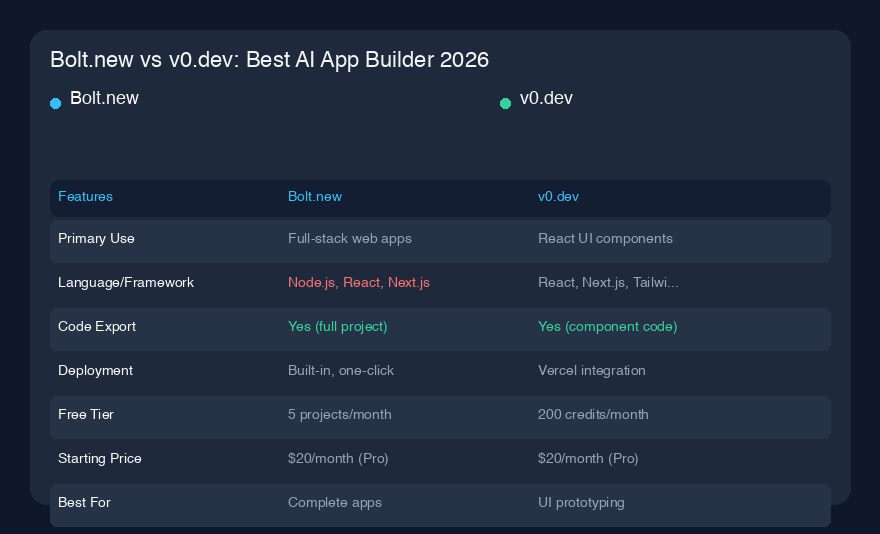This screenshot has width=880, height=534.
Task: Select the Starting Price row label
Action: pyautogui.click(x=100, y=459)
